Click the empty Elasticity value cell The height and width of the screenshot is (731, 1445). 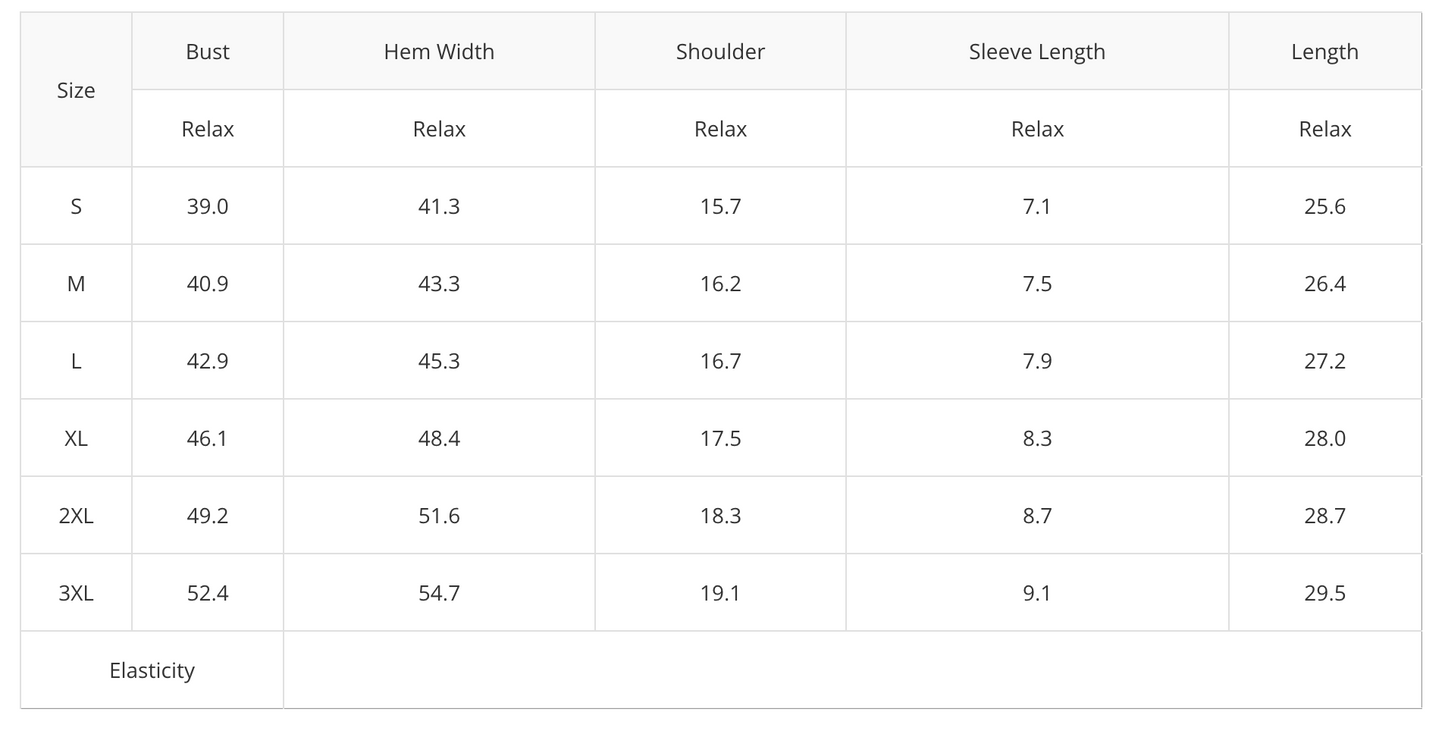pos(852,670)
